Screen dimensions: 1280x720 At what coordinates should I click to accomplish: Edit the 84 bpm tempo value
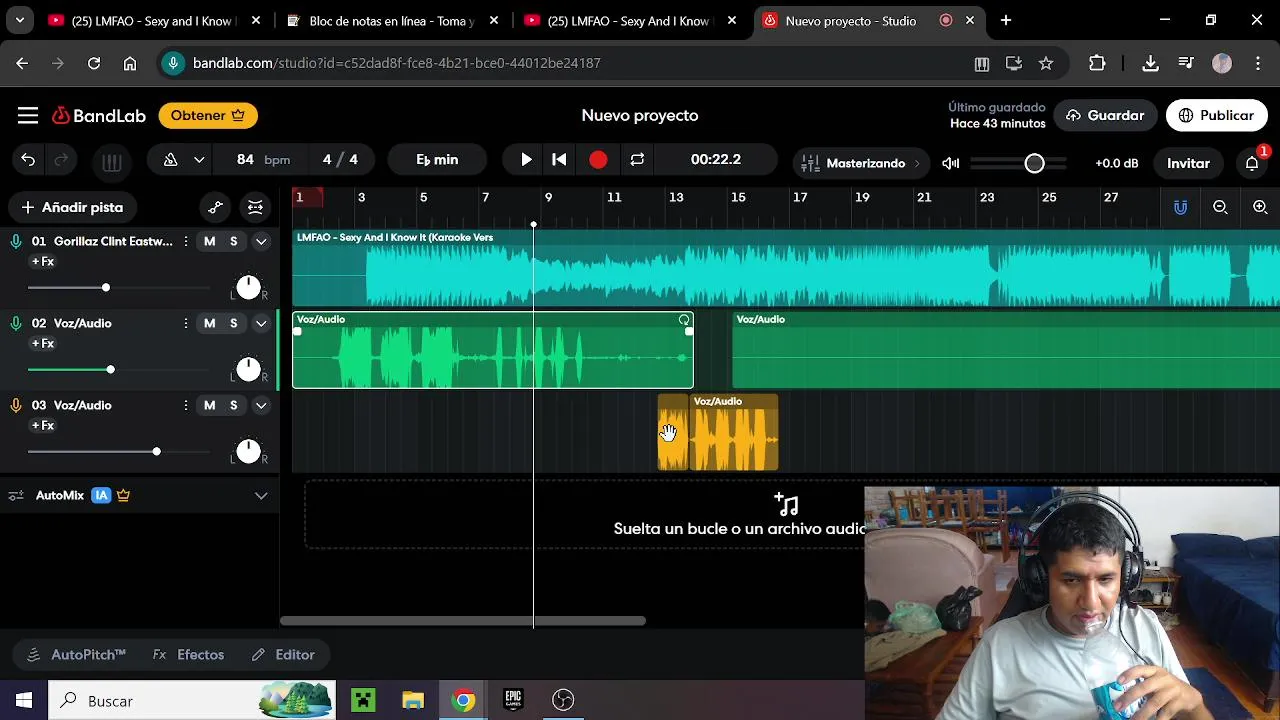pyautogui.click(x=246, y=160)
